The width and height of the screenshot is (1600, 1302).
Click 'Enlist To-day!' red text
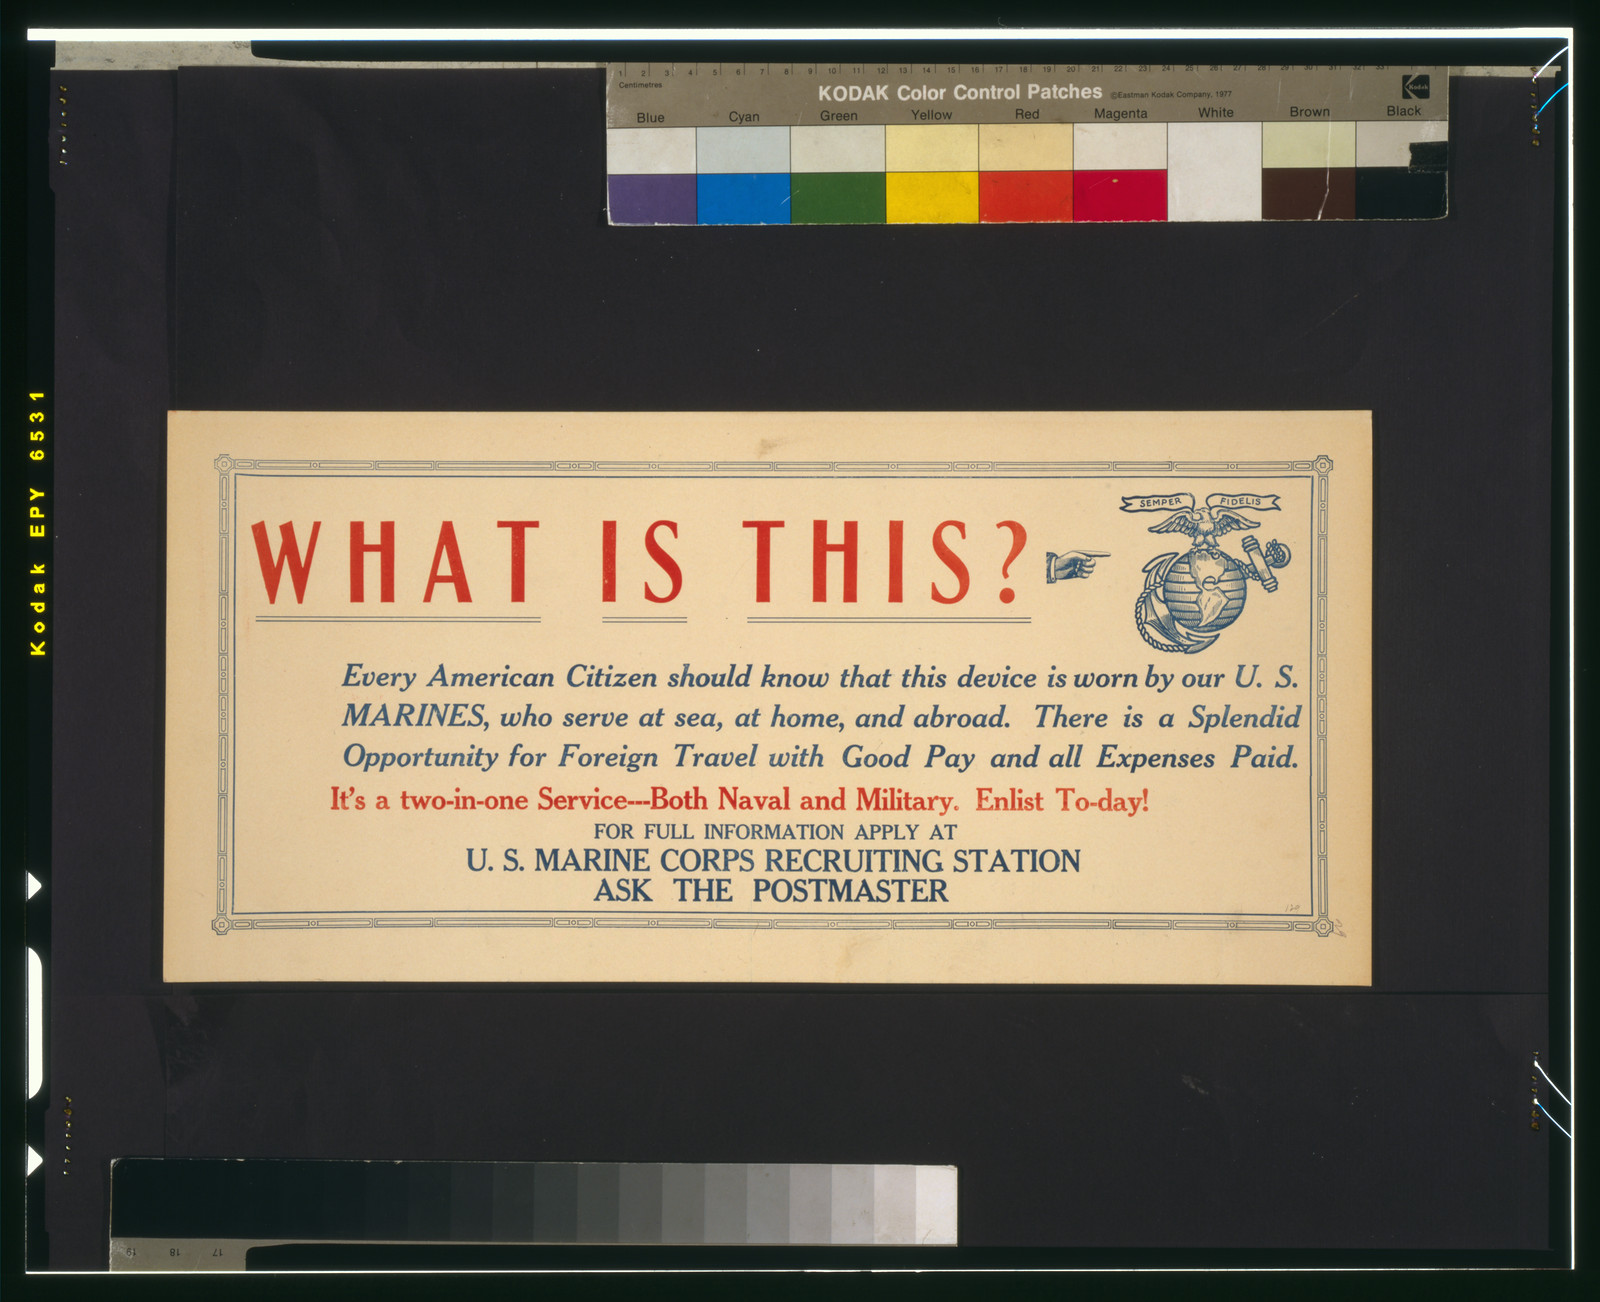click(x=1062, y=800)
